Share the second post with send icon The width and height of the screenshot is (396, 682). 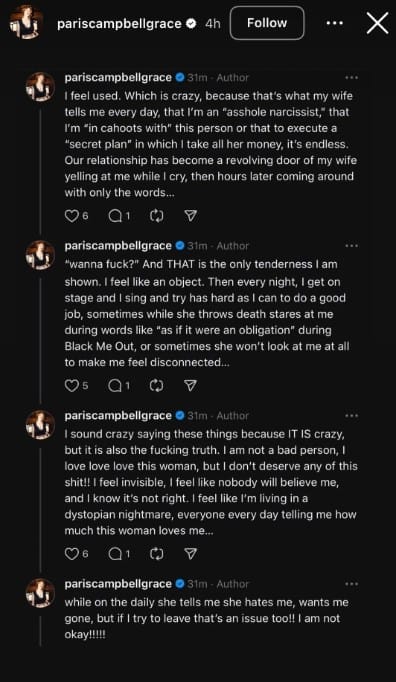191,385
